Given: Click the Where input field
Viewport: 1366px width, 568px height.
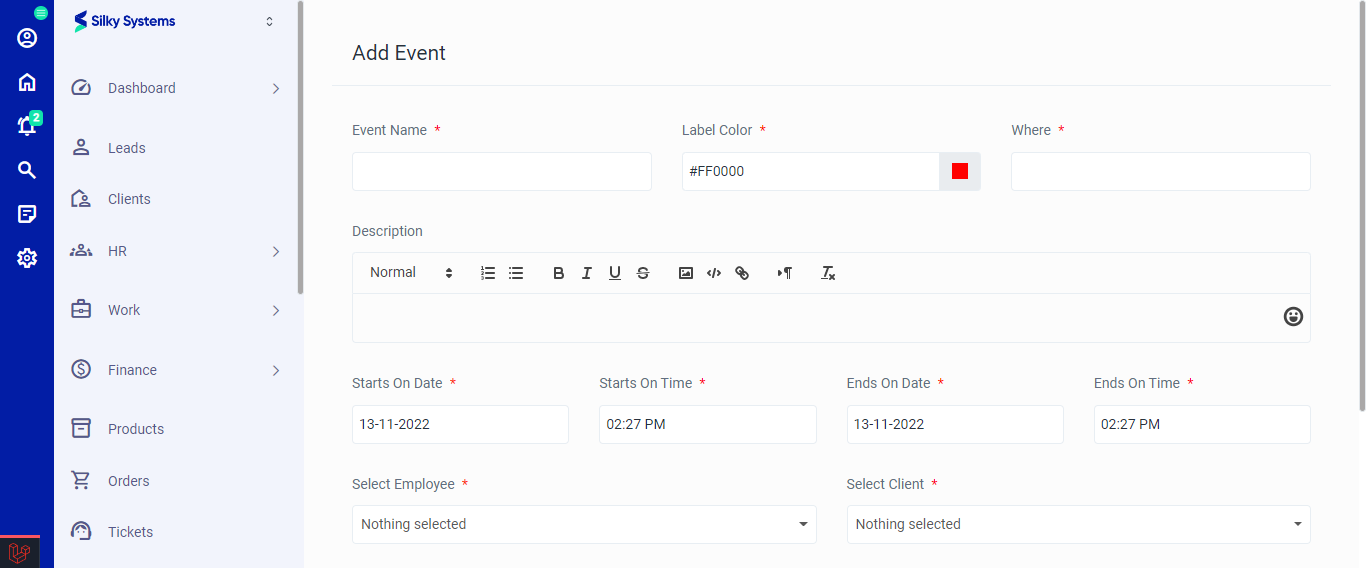Looking at the screenshot, I should pyautogui.click(x=1161, y=171).
